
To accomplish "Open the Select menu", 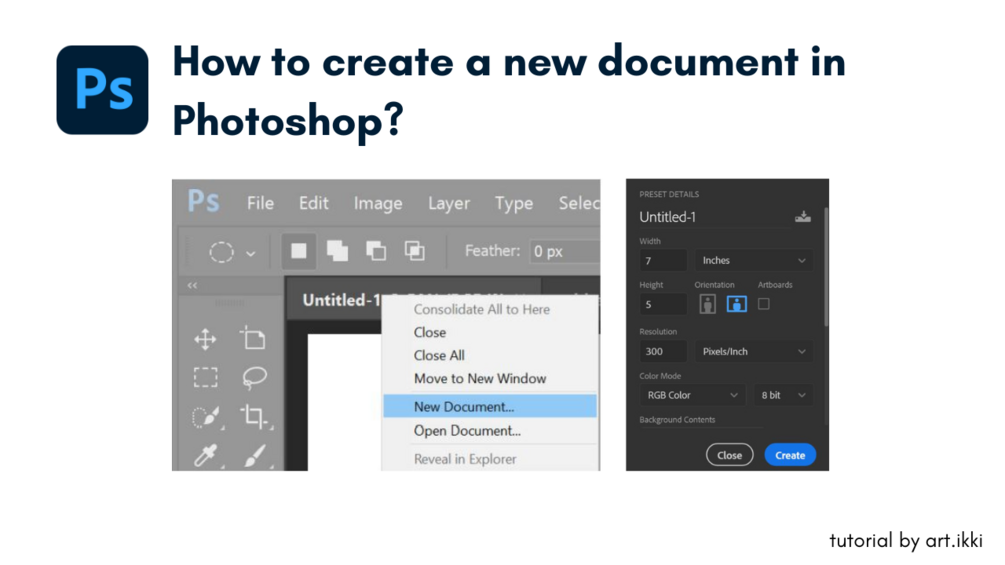I will [x=579, y=203].
